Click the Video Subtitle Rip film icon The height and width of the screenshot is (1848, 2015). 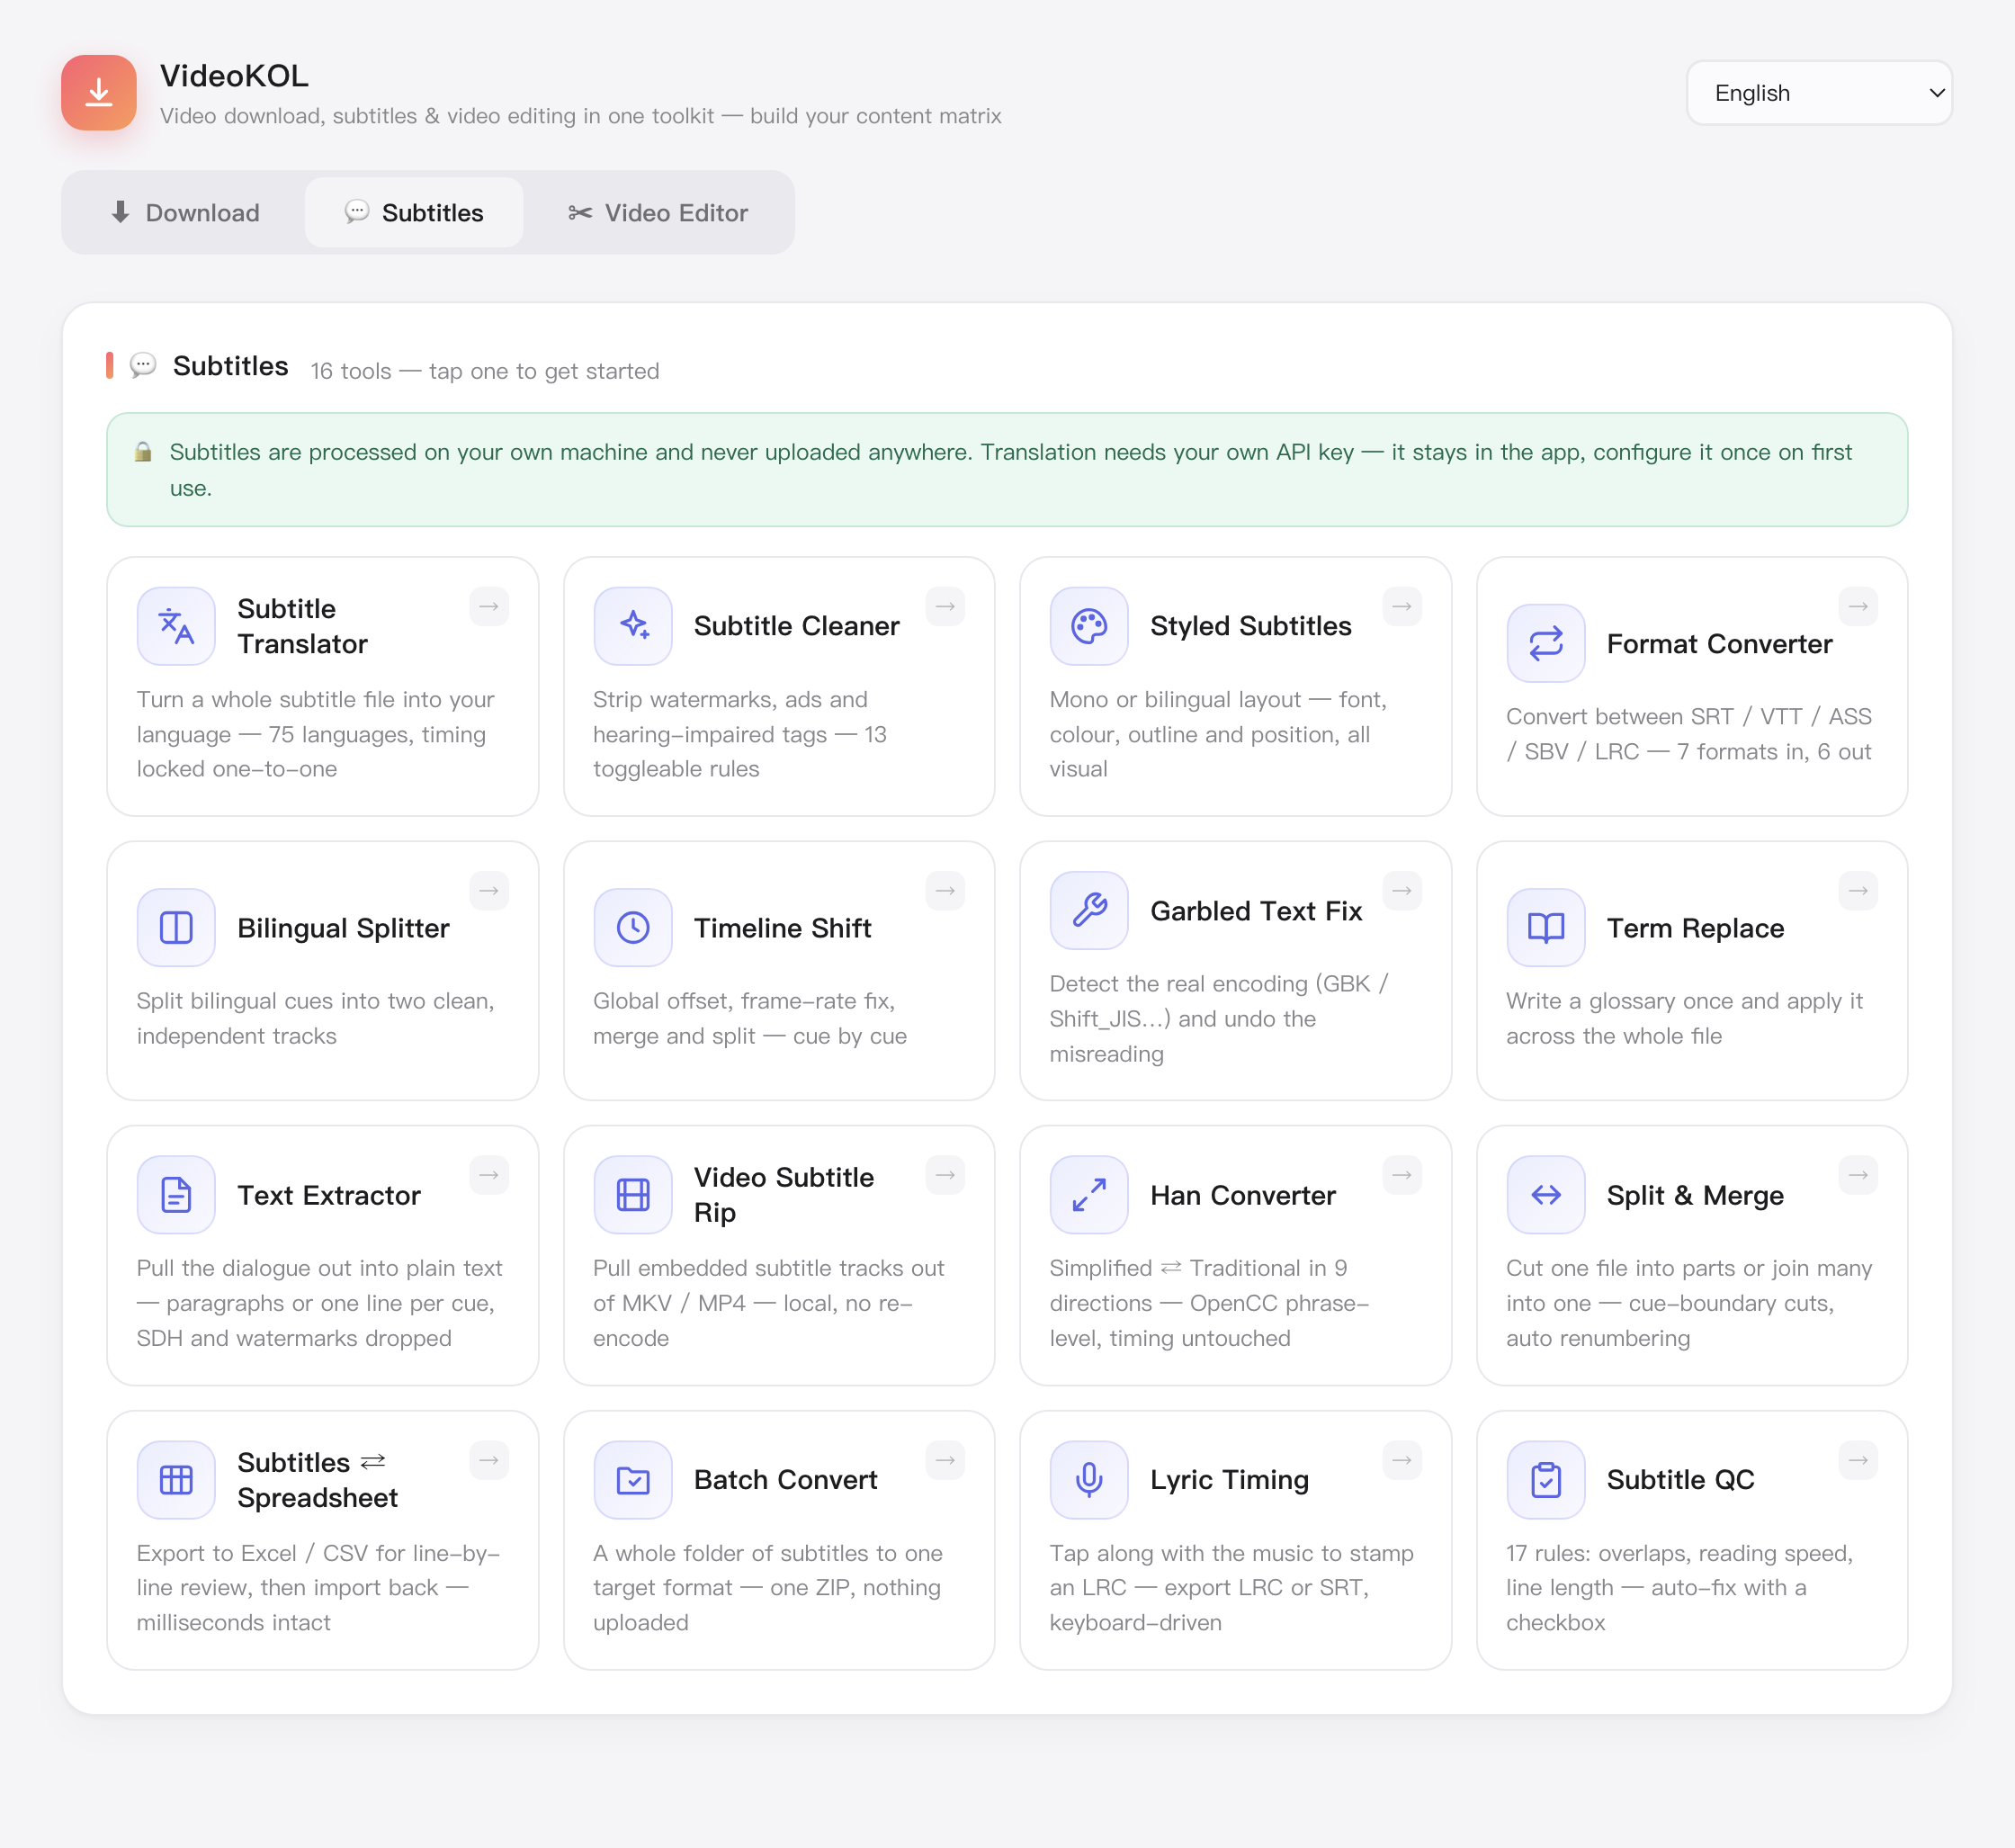(x=633, y=1195)
